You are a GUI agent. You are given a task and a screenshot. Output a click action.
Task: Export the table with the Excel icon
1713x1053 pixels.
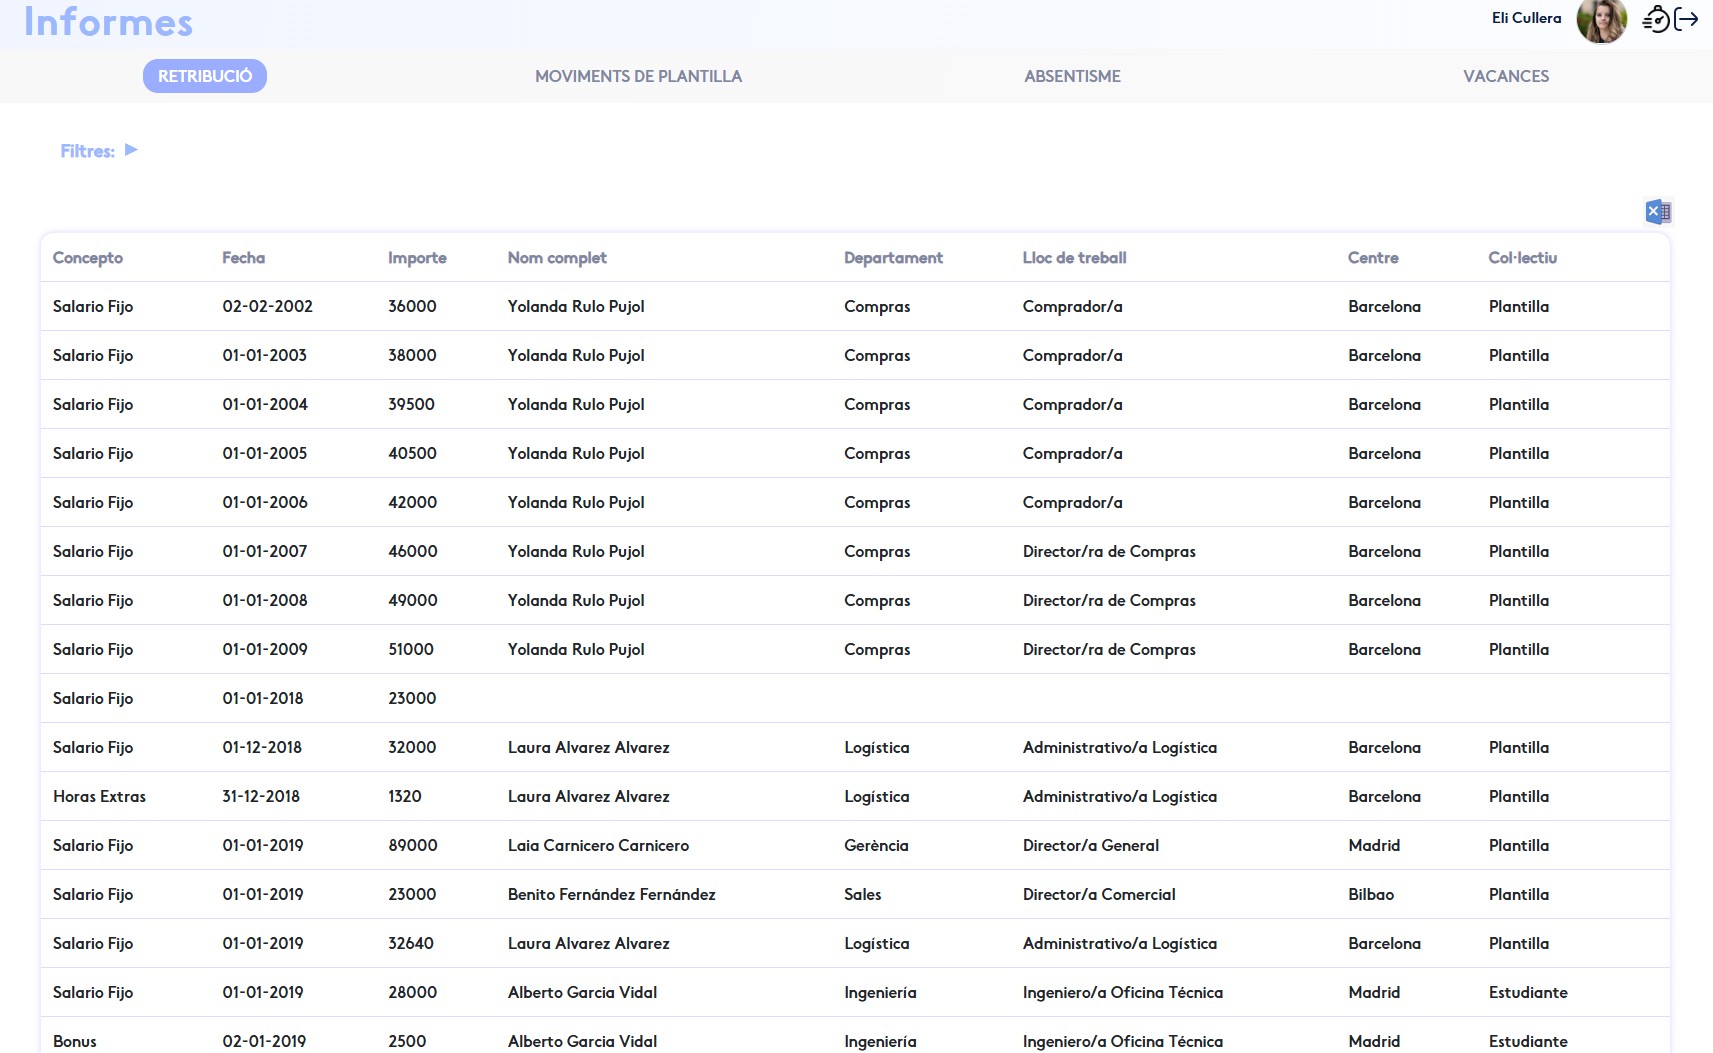pyautogui.click(x=1657, y=212)
